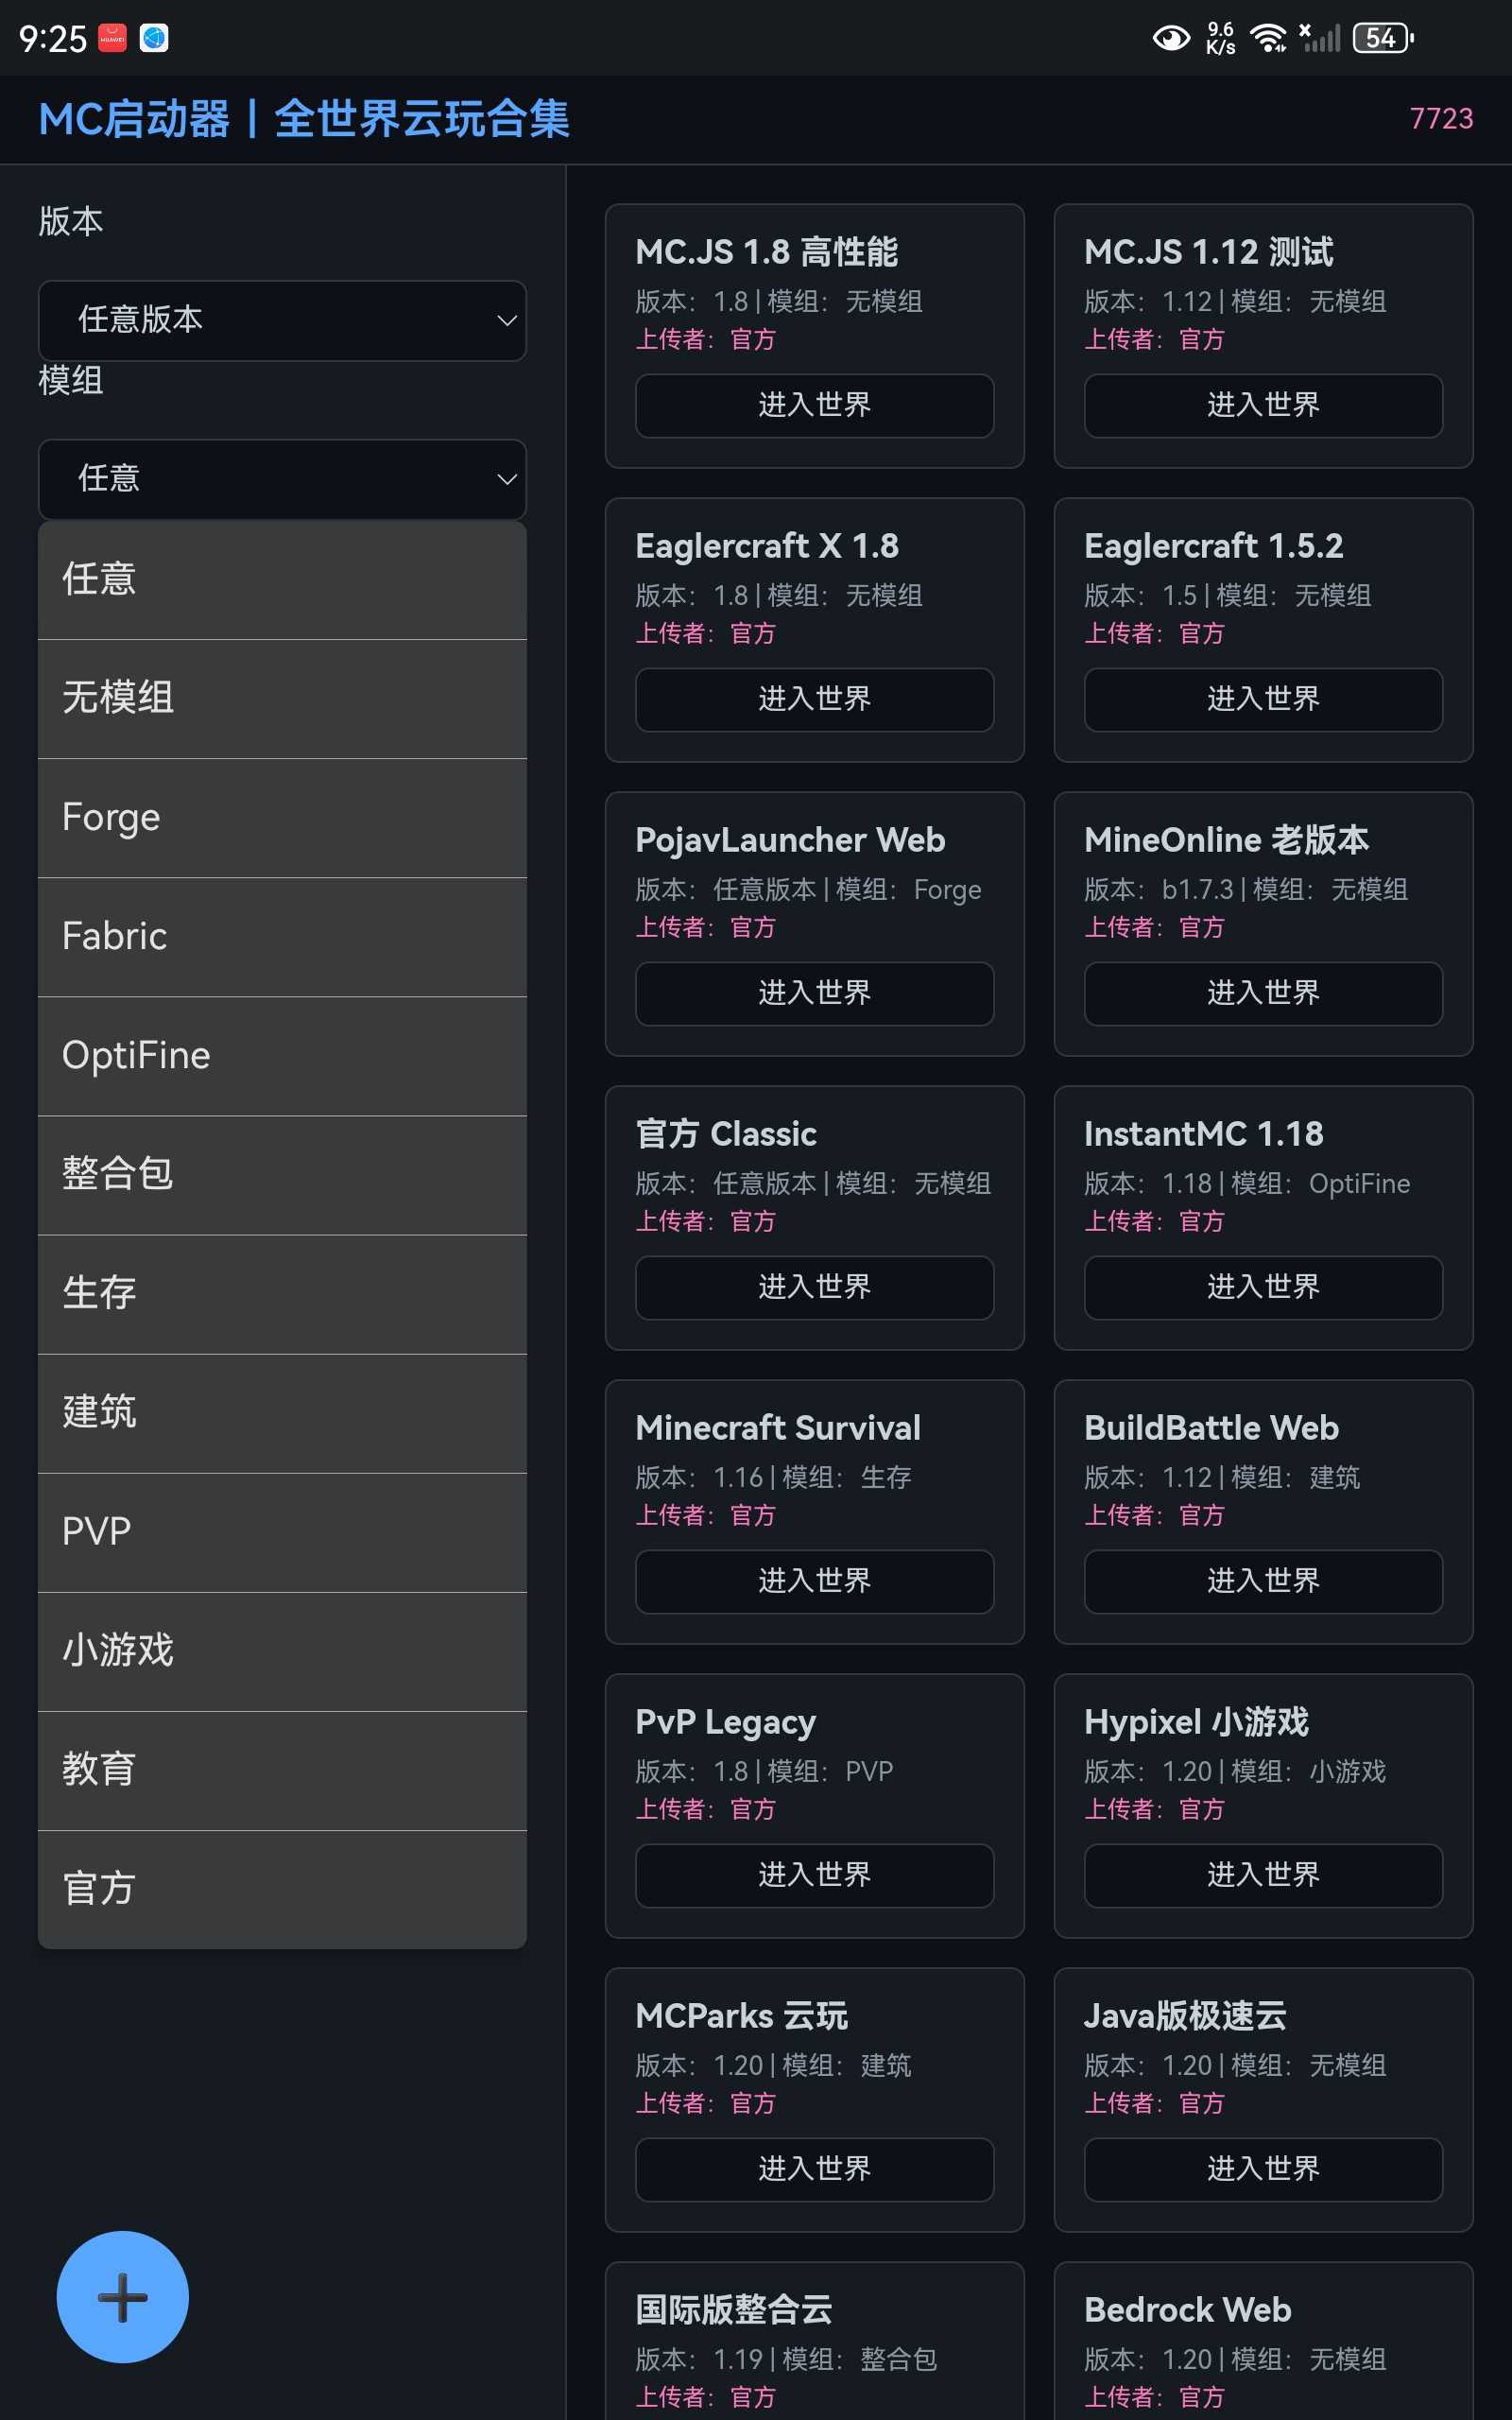Enter world for Eaglercraft 1.5.2
1512x2420 pixels.
pyautogui.click(x=1262, y=699)
